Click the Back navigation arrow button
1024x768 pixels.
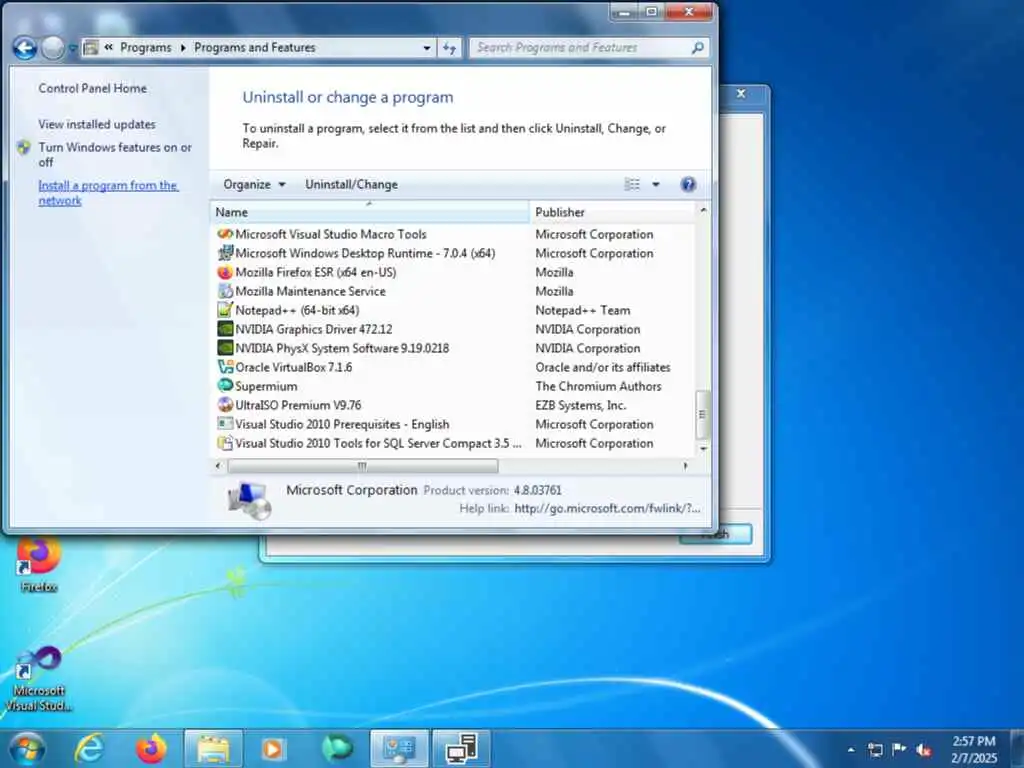(x=25, y=48)
